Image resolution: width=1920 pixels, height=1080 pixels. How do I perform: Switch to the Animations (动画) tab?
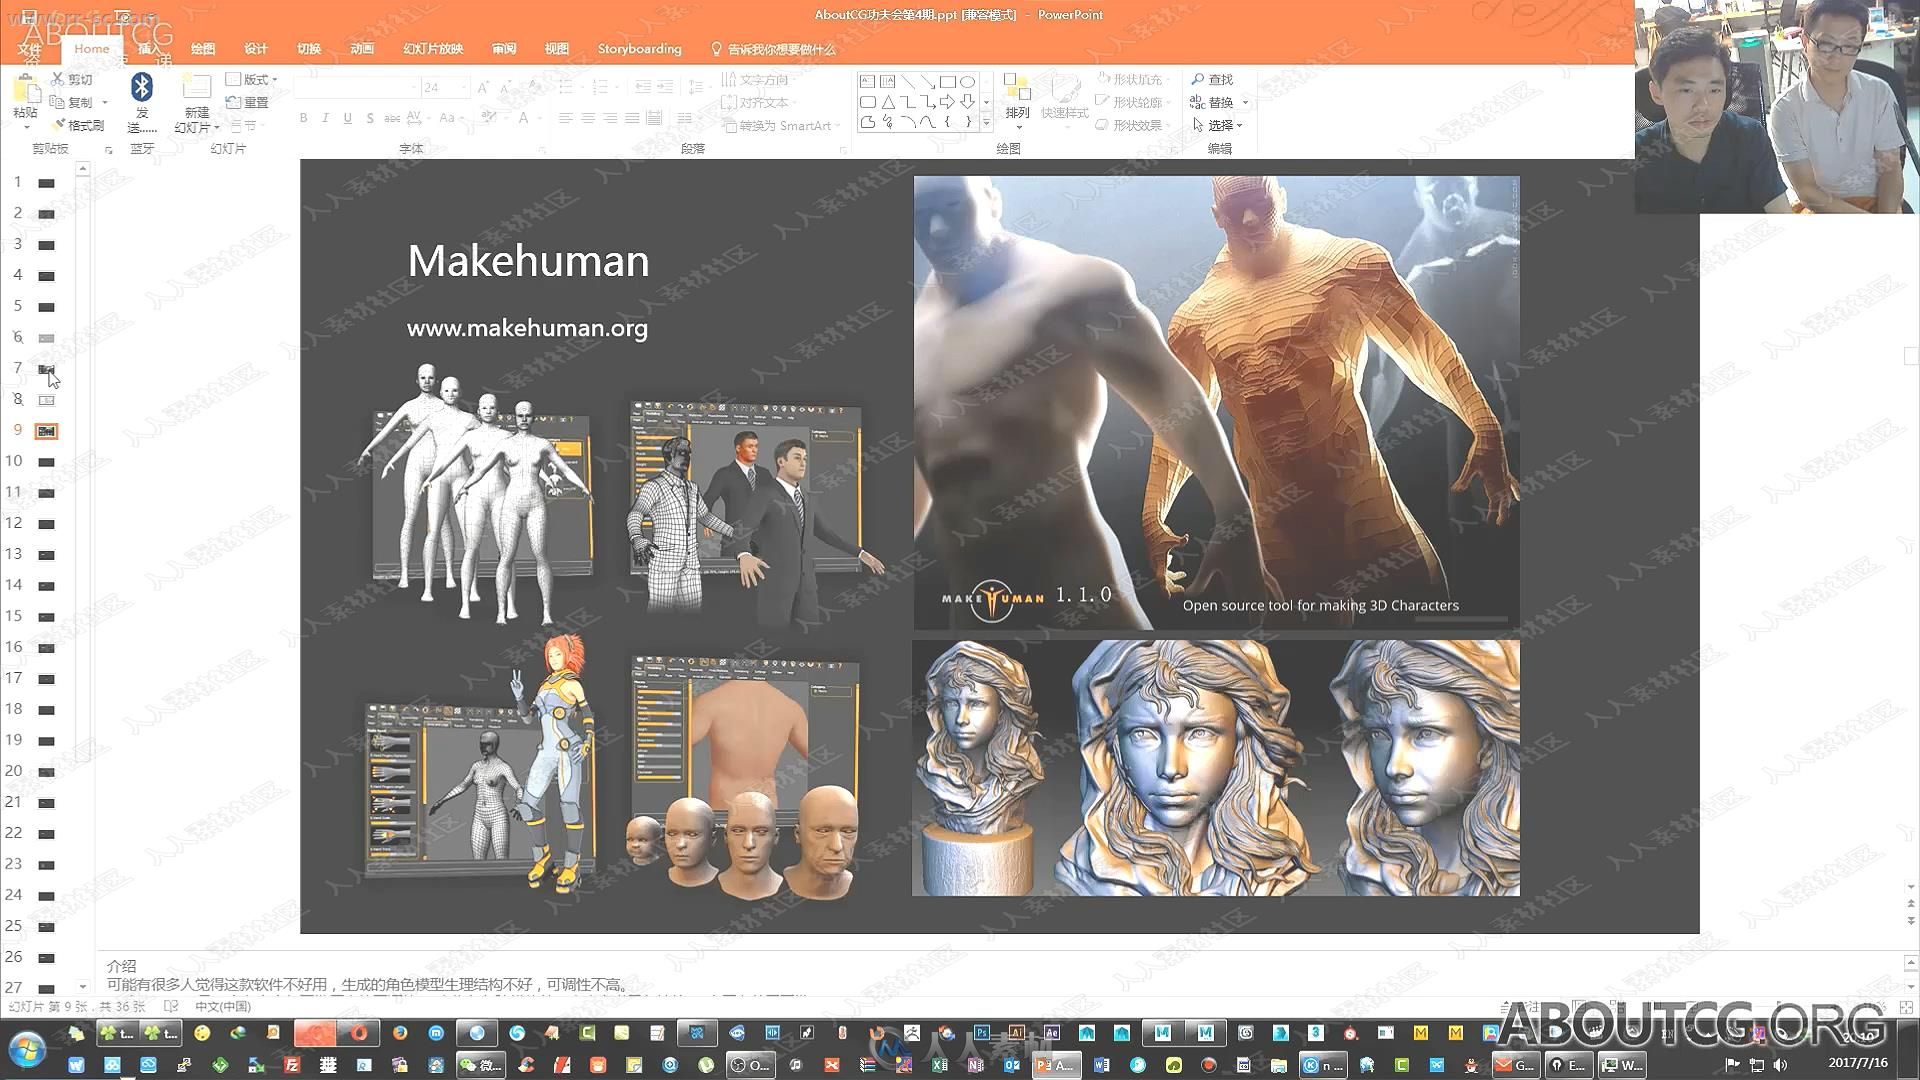click(x=362, y=49)
